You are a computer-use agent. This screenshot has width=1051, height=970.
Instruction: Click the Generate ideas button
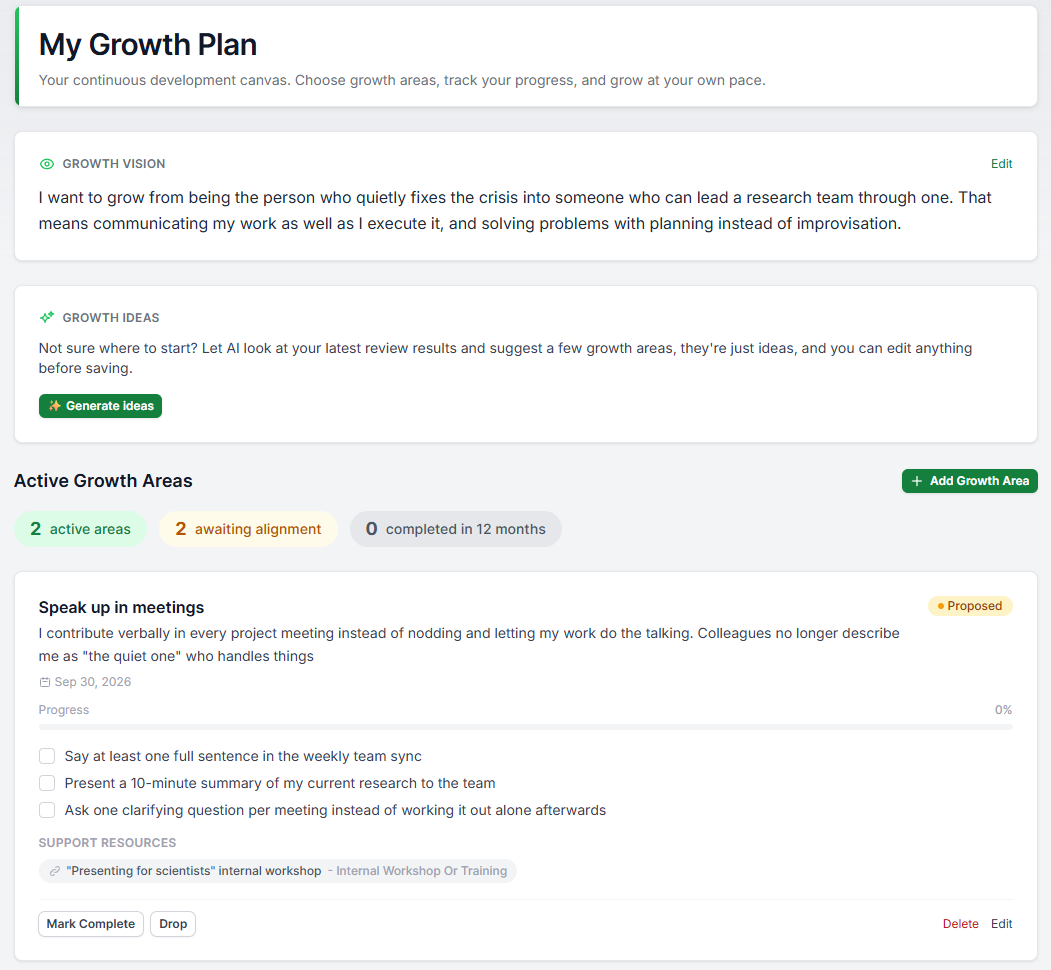[x=101, y=406]
